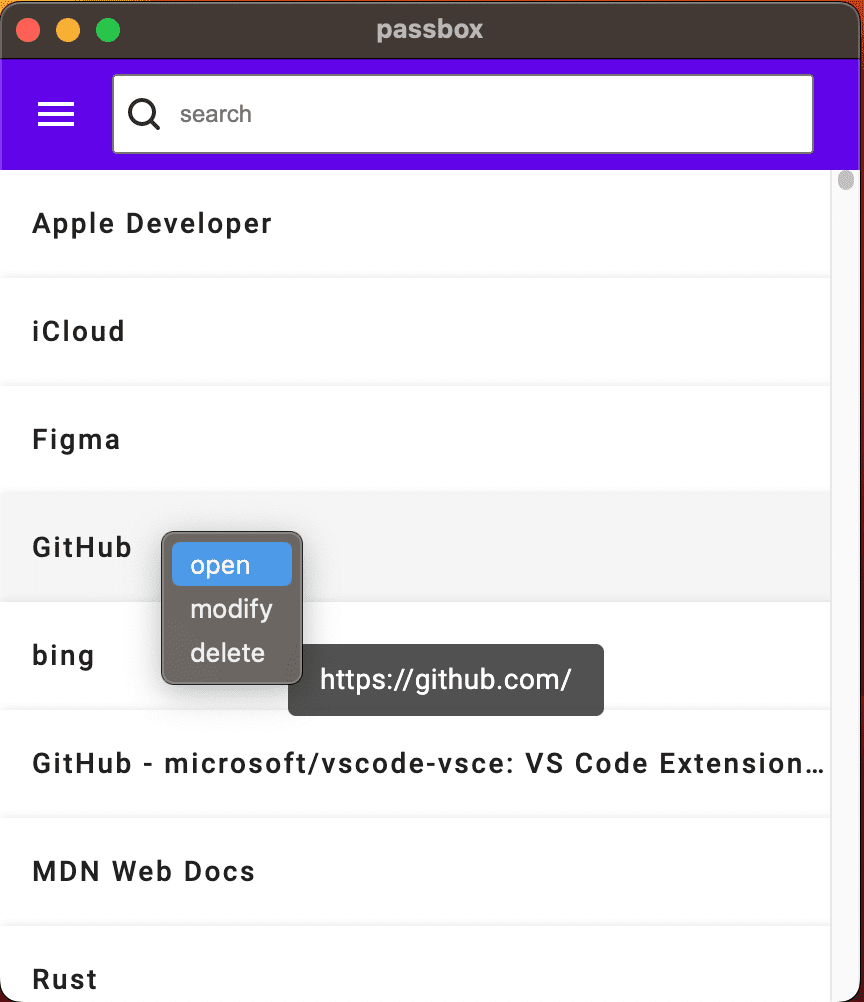Select the iCloud entry
Viewport: 864px width, 1002px height.
(415, 332)
